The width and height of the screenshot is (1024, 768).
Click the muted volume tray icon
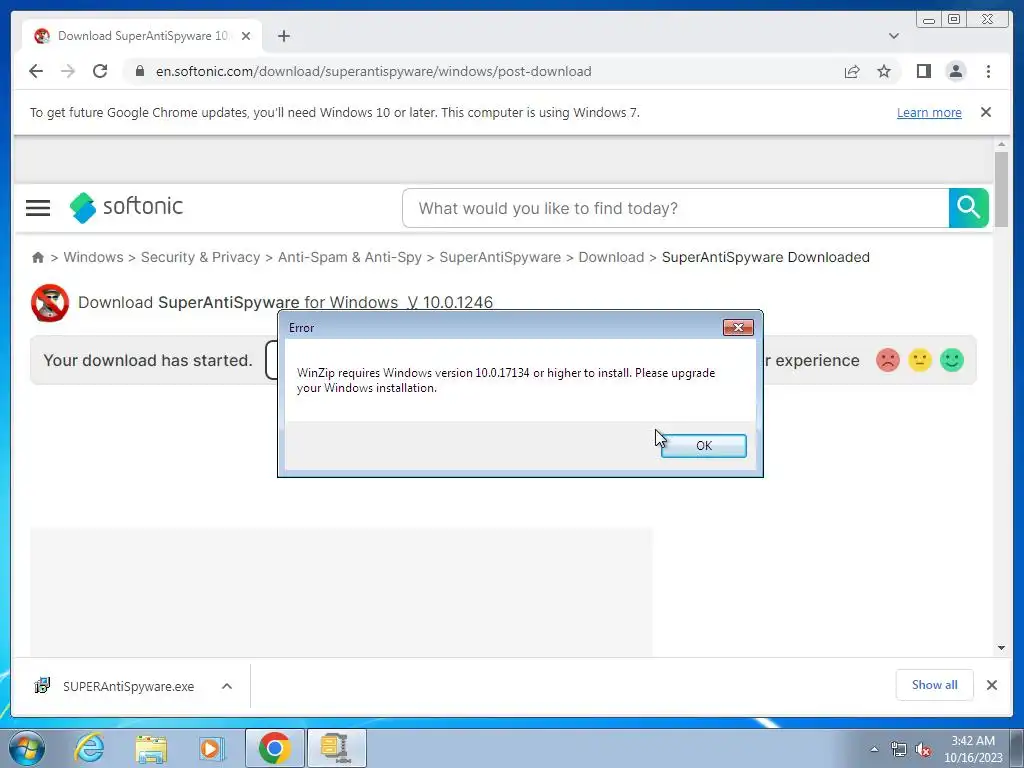pyautogui.click(x=923, y=750)
